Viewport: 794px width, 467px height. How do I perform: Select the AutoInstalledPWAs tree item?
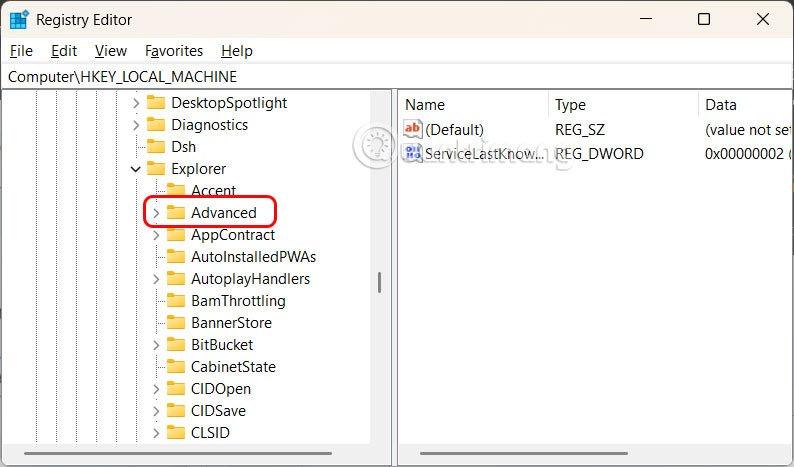pos(253,257)
